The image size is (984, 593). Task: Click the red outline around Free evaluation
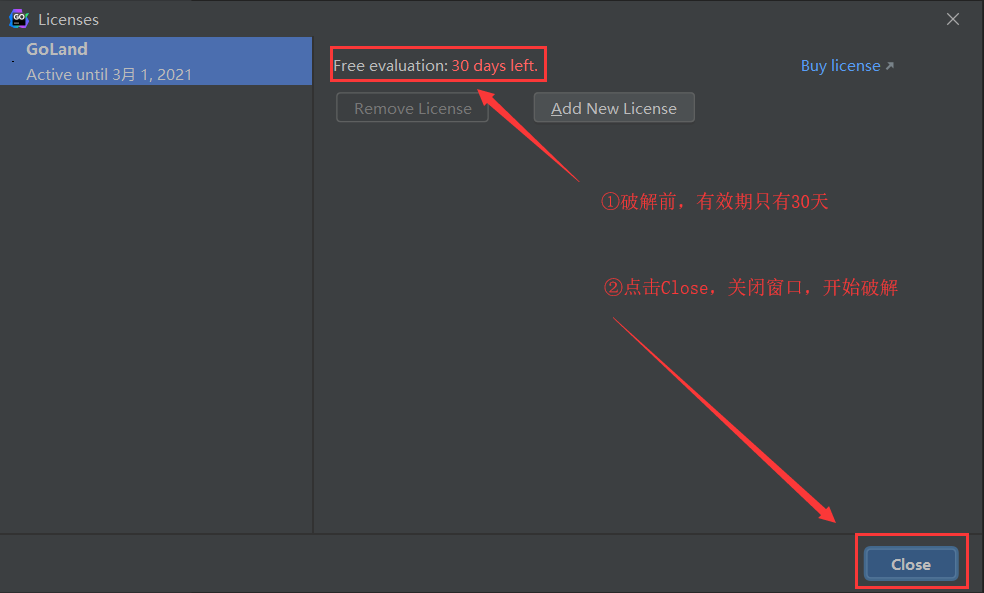pyautogui.click(x=438, y=49)
